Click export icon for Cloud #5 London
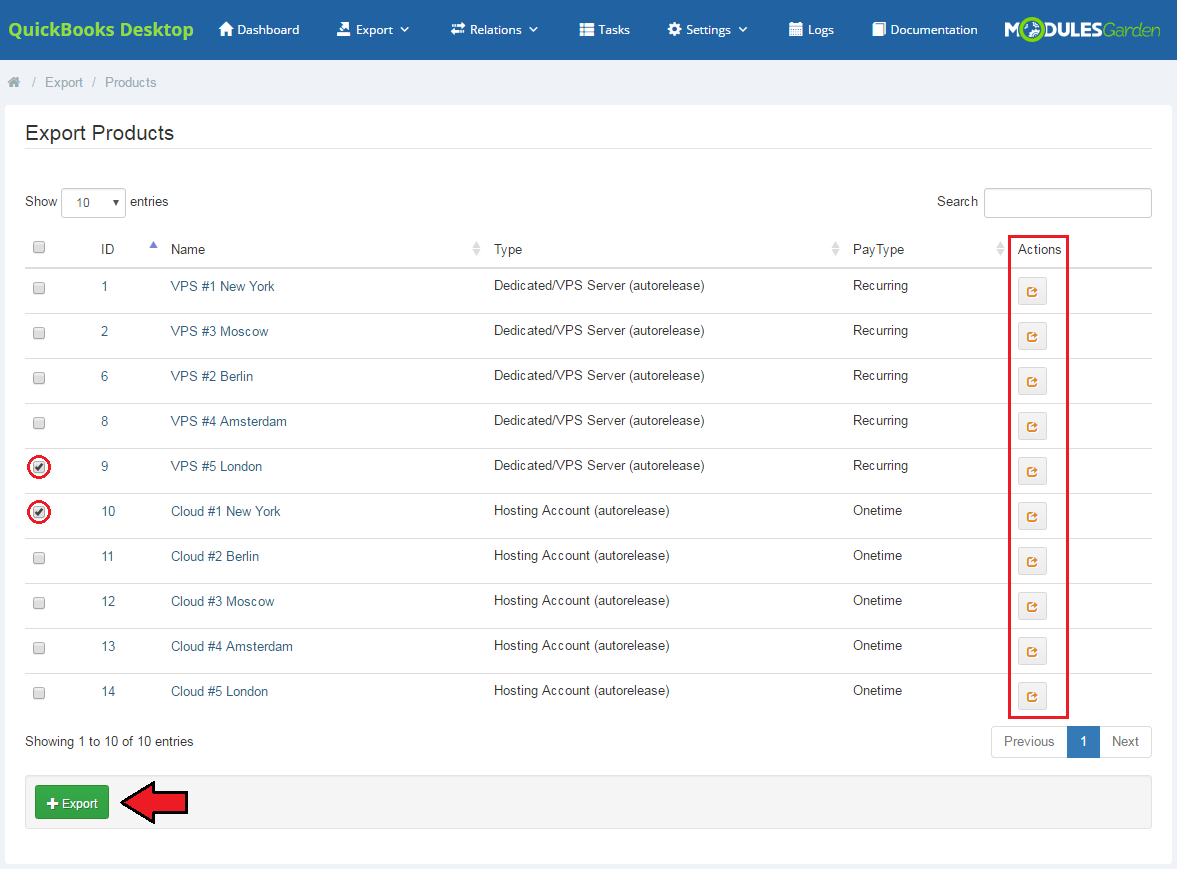The image size is (1177, 869). pyautogui.click(x=1032, y=696)
